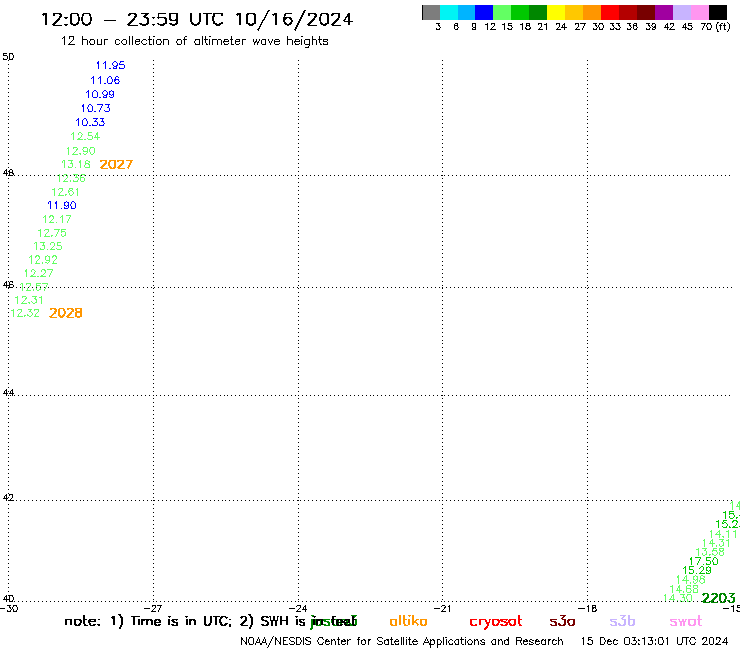Click the subtitle '12 hour collection of altimeter wave heights'
This screenshot has width=740, height=650.
[x=194, y=42]
